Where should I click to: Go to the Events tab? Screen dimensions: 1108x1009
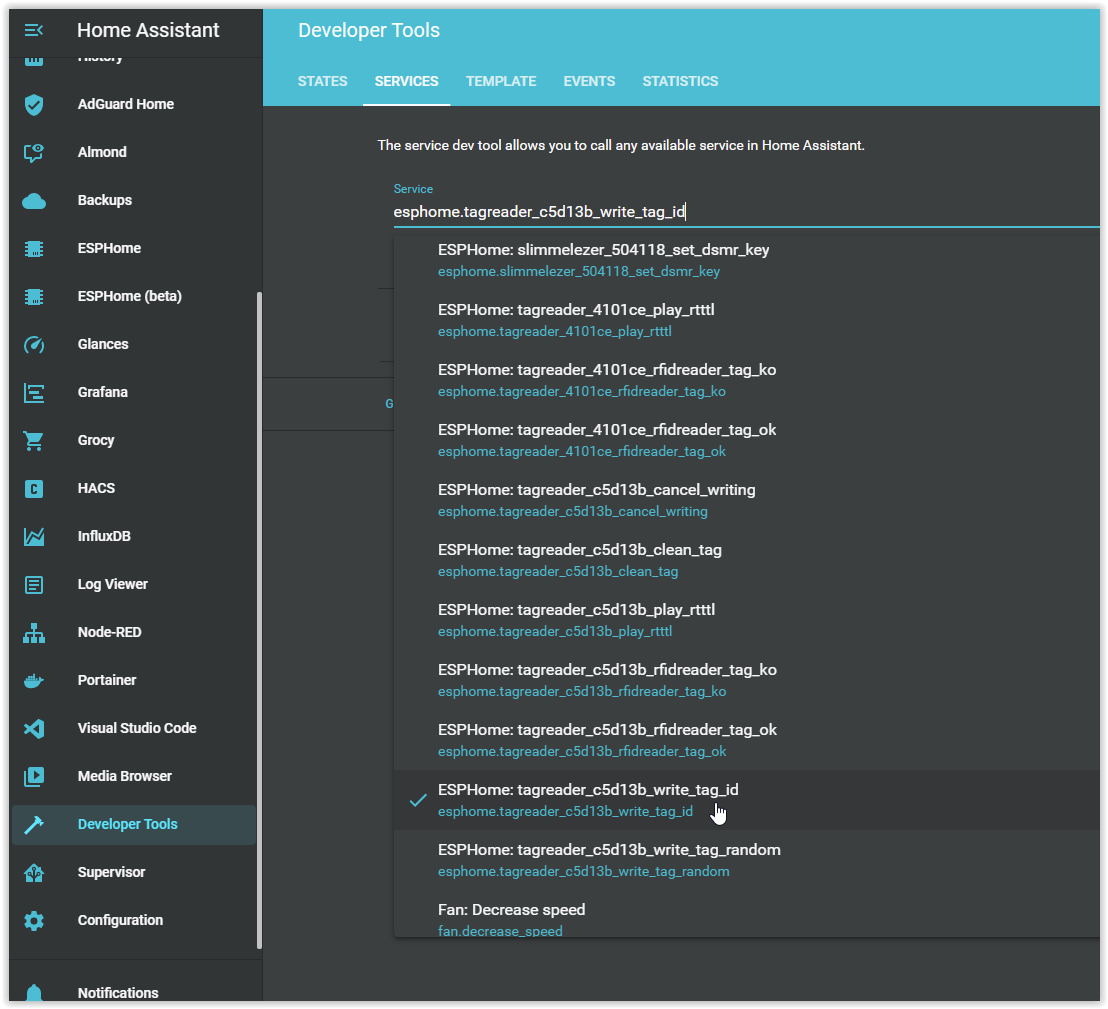[589, 81]
